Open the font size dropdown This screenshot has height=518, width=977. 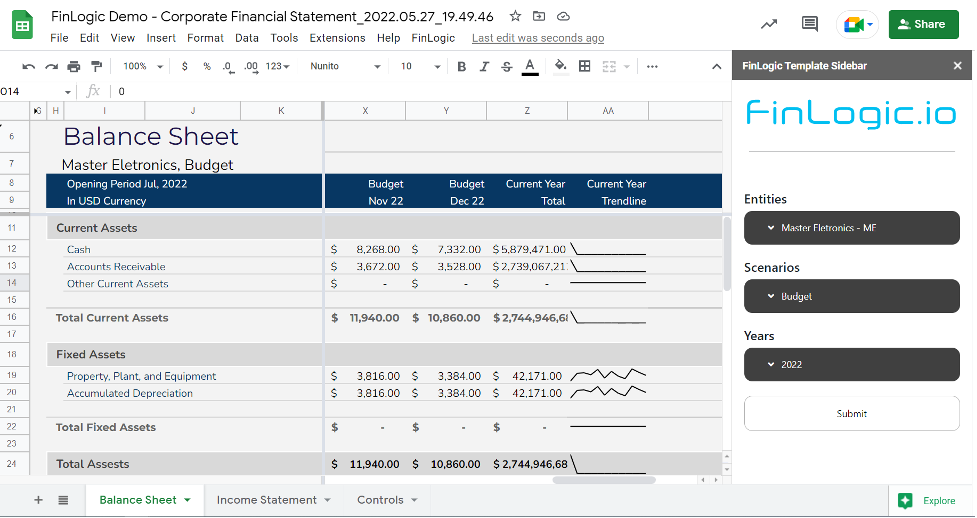[x=421, y=66]
